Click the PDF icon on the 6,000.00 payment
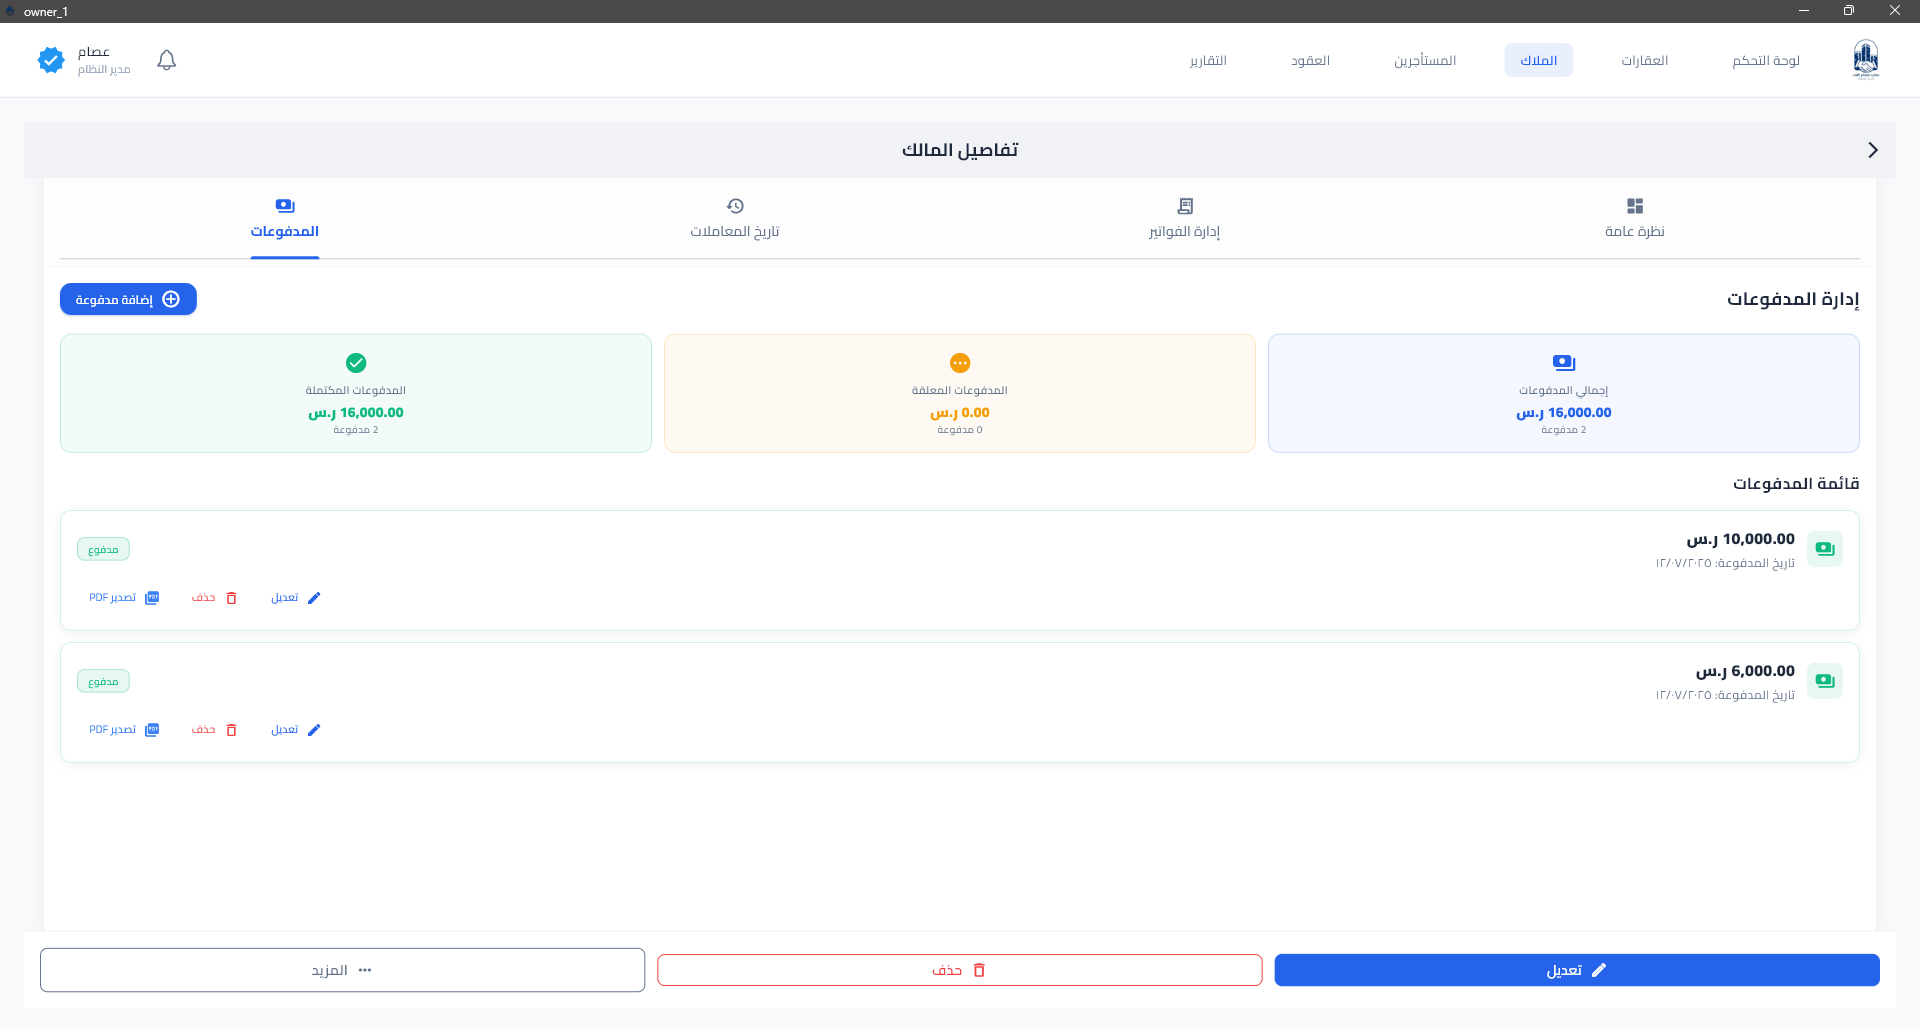The width and height of the screenshot is (1920, 1029). pos(152,730)
